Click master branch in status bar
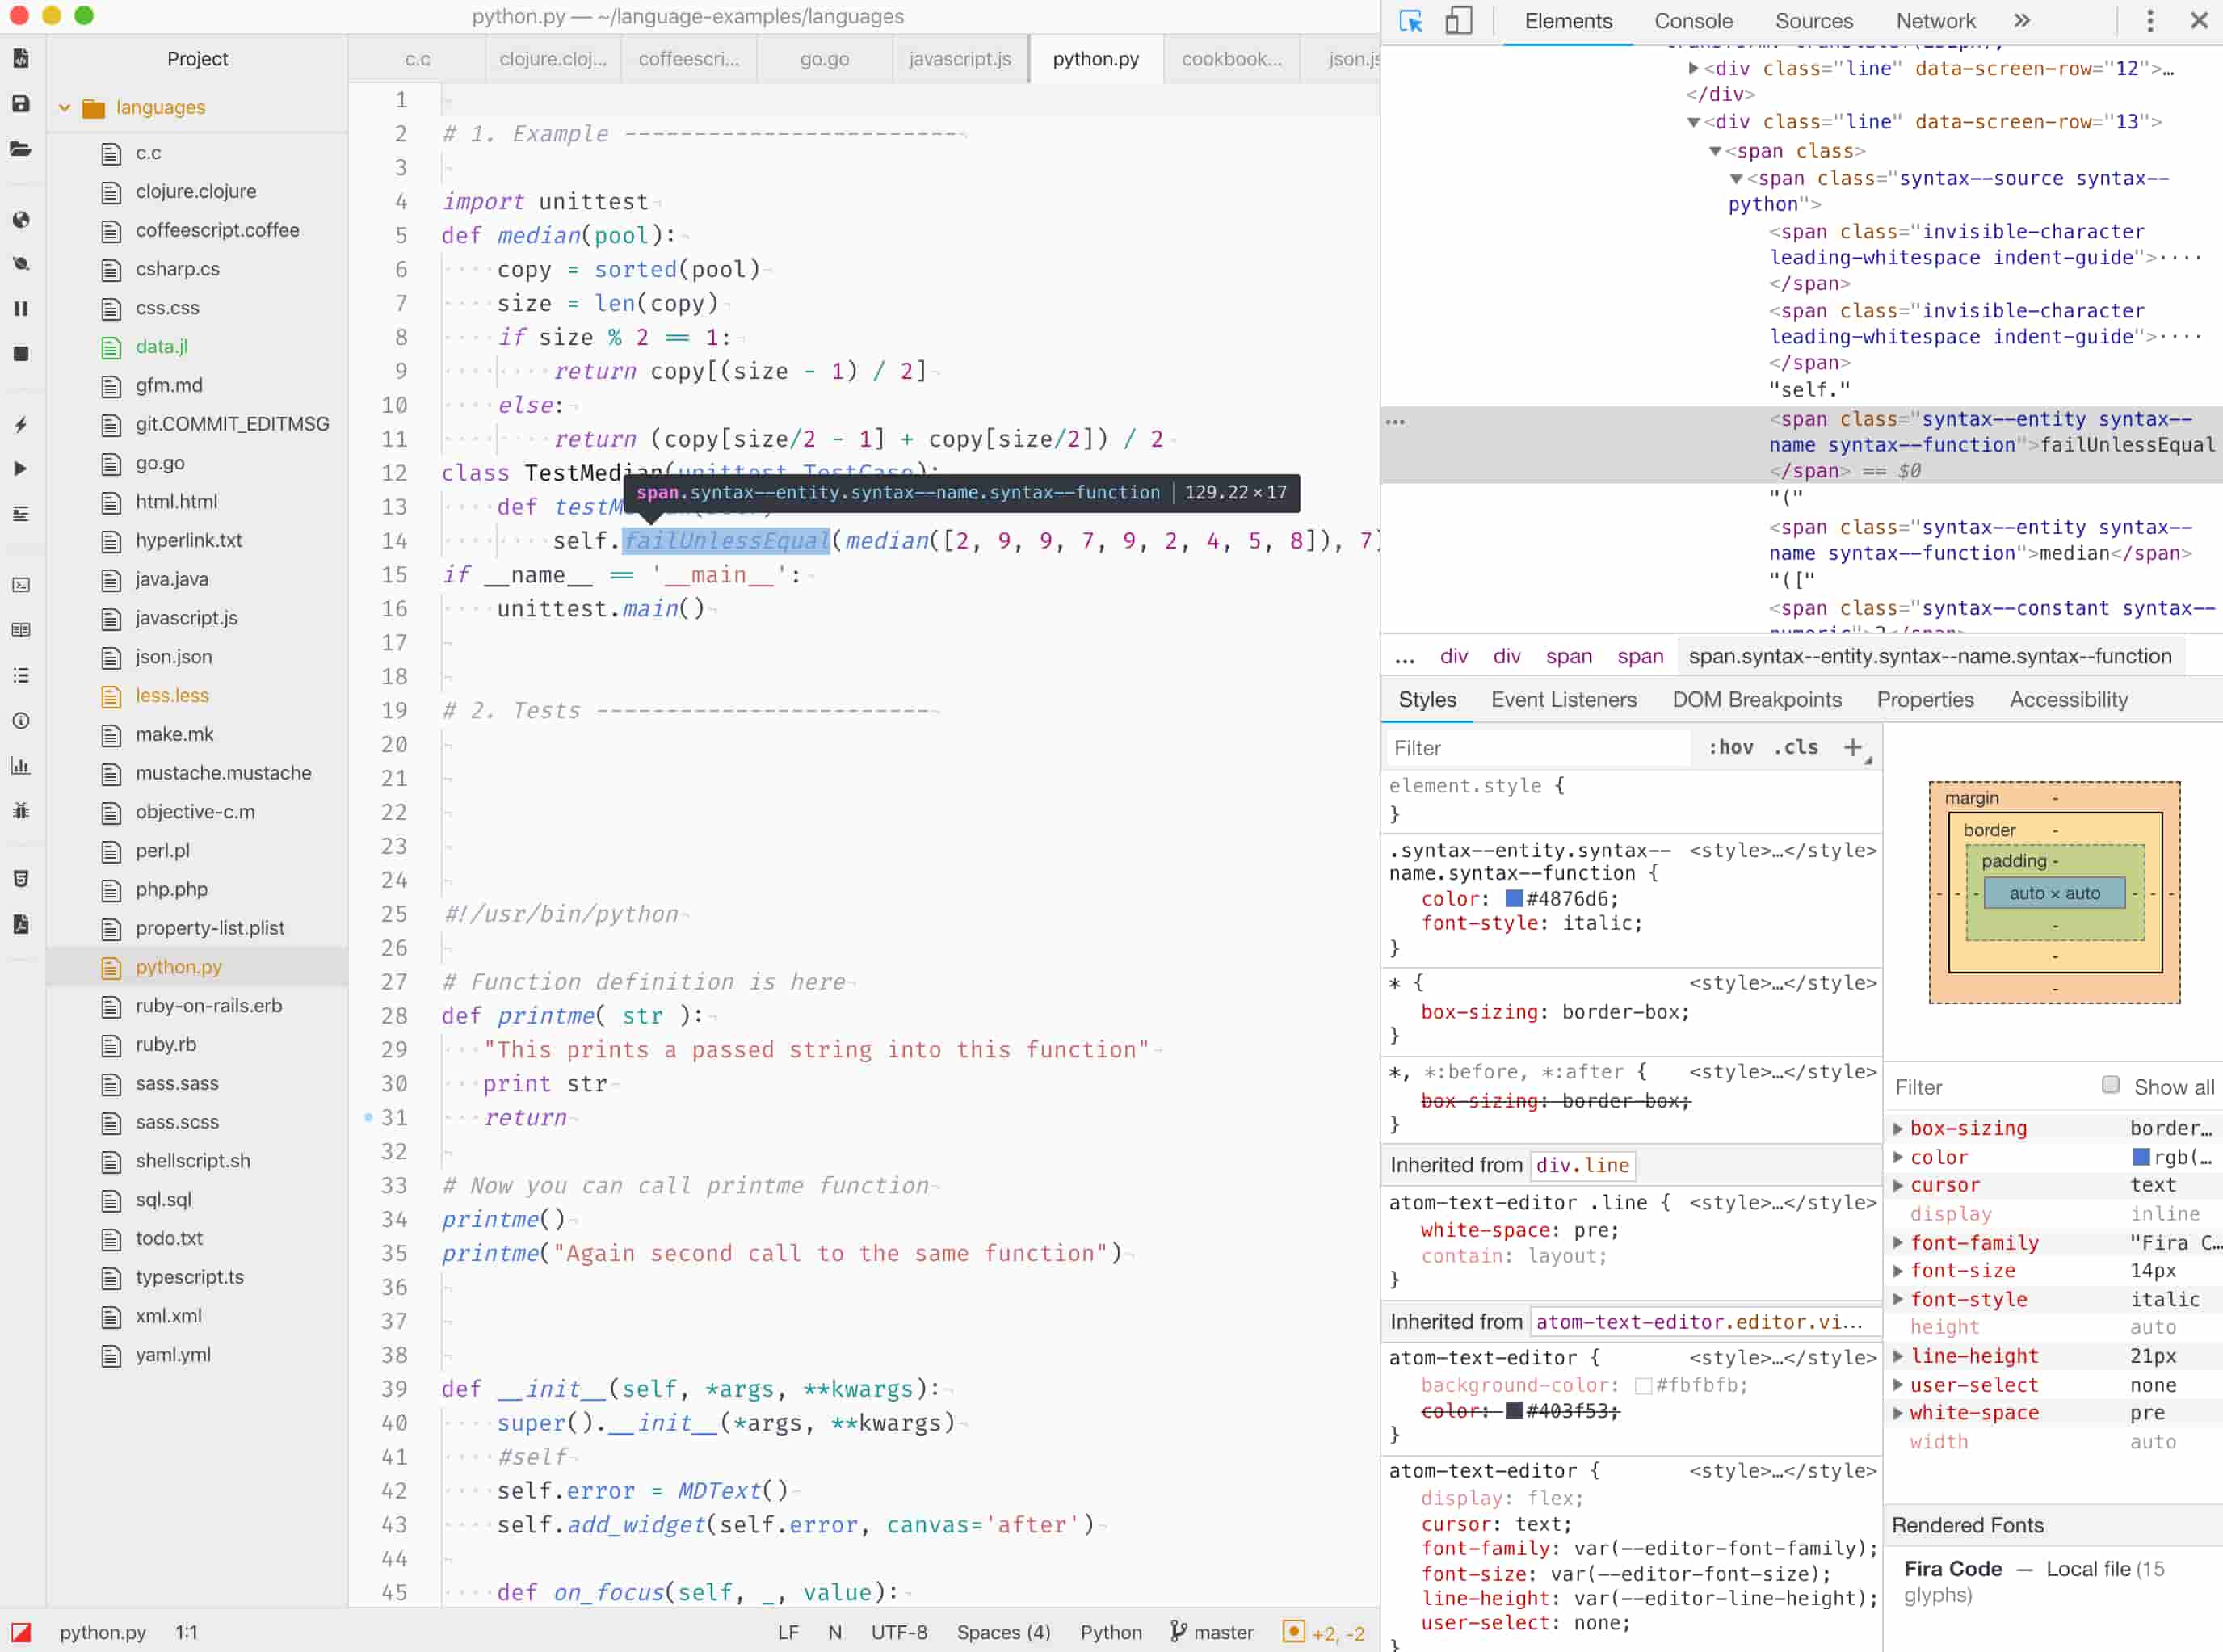The image size is (2223, 1652). pos(1212,1633)
